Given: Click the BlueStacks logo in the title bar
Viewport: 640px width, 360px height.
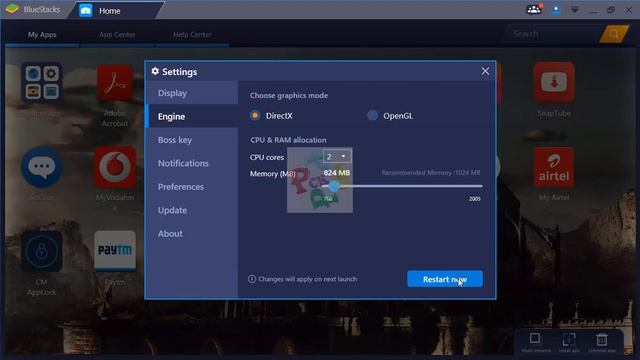Looking at the screenshot, I should click(12, 9).
